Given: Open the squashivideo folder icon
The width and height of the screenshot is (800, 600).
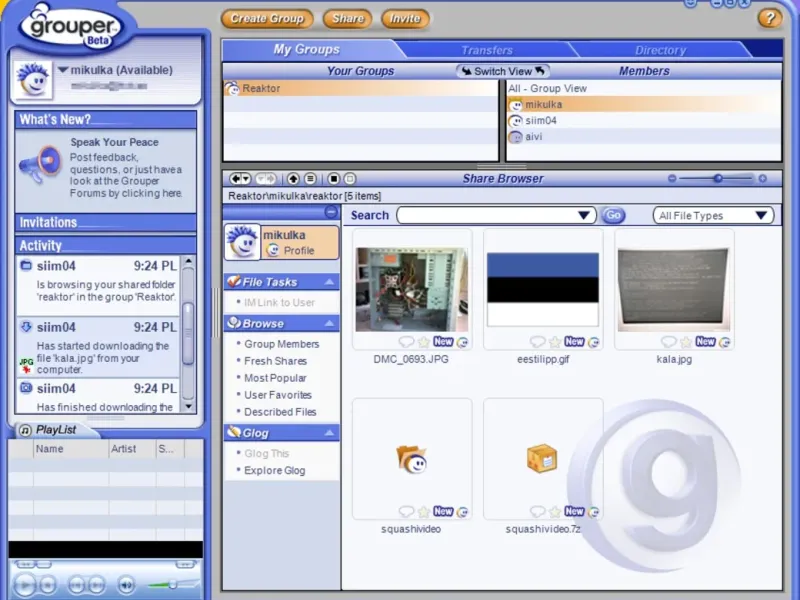Looking at the screenshot, I should point(411,459).
